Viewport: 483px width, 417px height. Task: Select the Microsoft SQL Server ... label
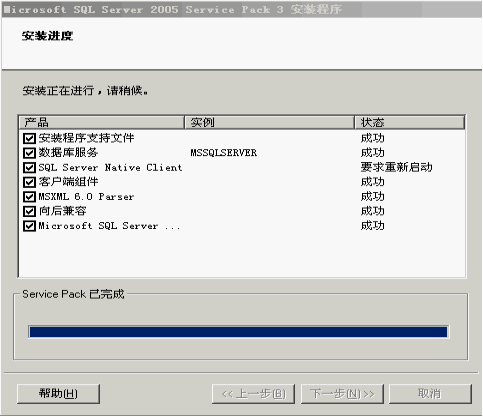click(109, 226)
